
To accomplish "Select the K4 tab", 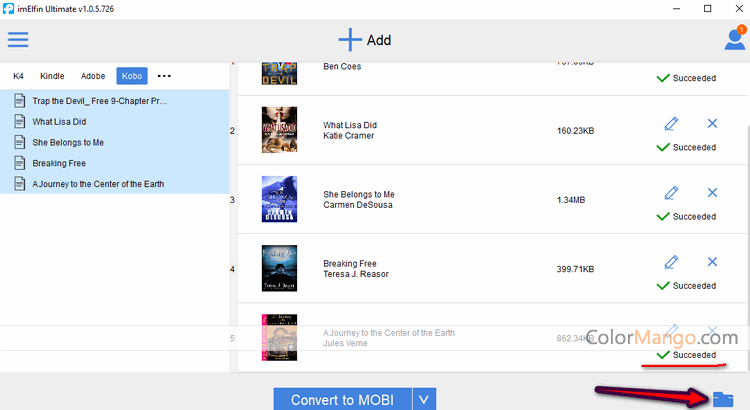I will (18, 76).
